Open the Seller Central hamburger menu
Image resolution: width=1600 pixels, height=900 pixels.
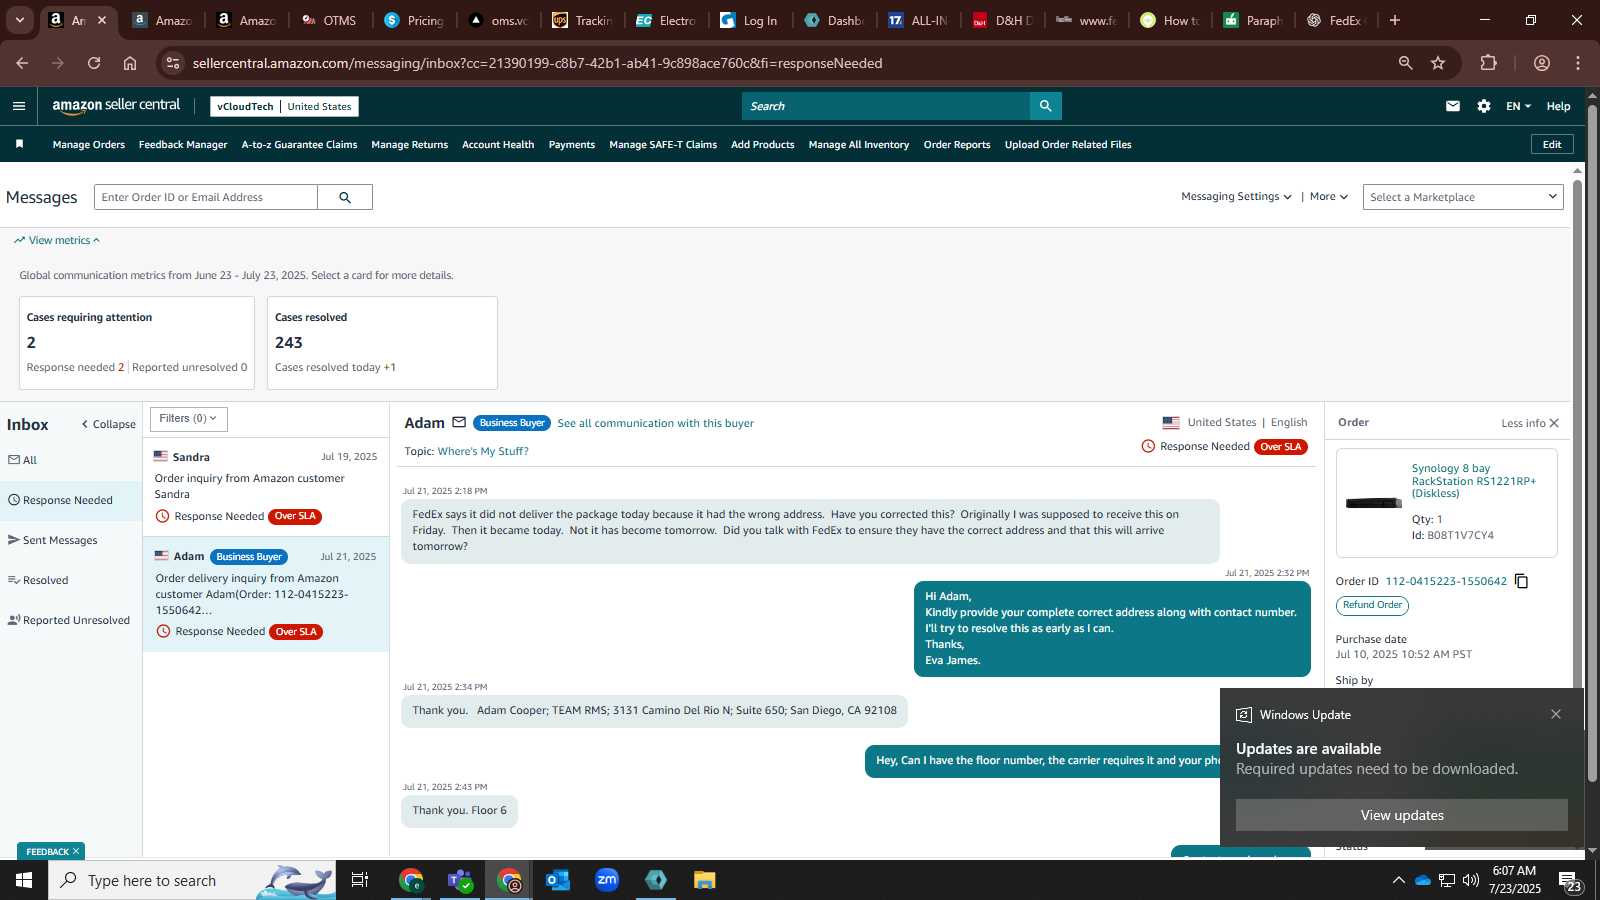[x=19, y=106]
